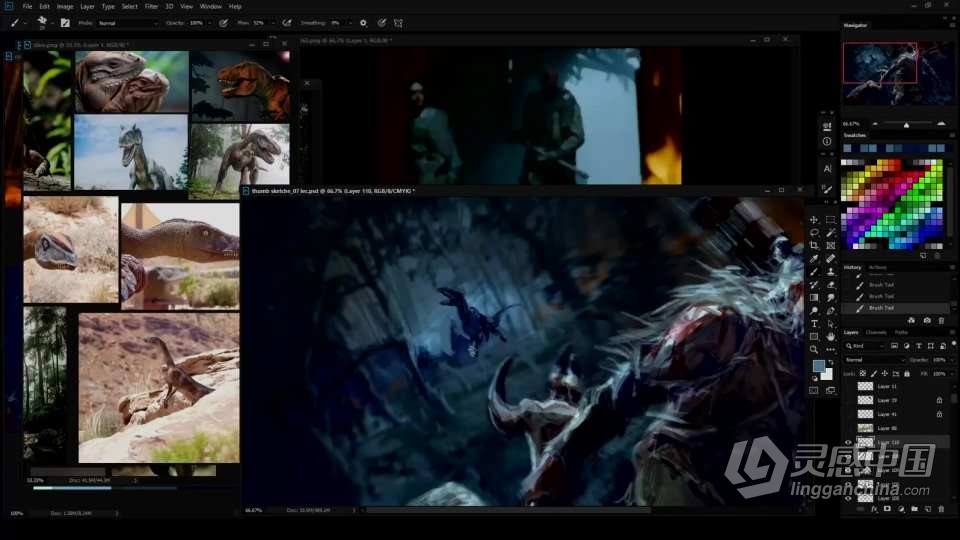Open the Edit Toolbar ellipsis

click(x=830, y=350)
